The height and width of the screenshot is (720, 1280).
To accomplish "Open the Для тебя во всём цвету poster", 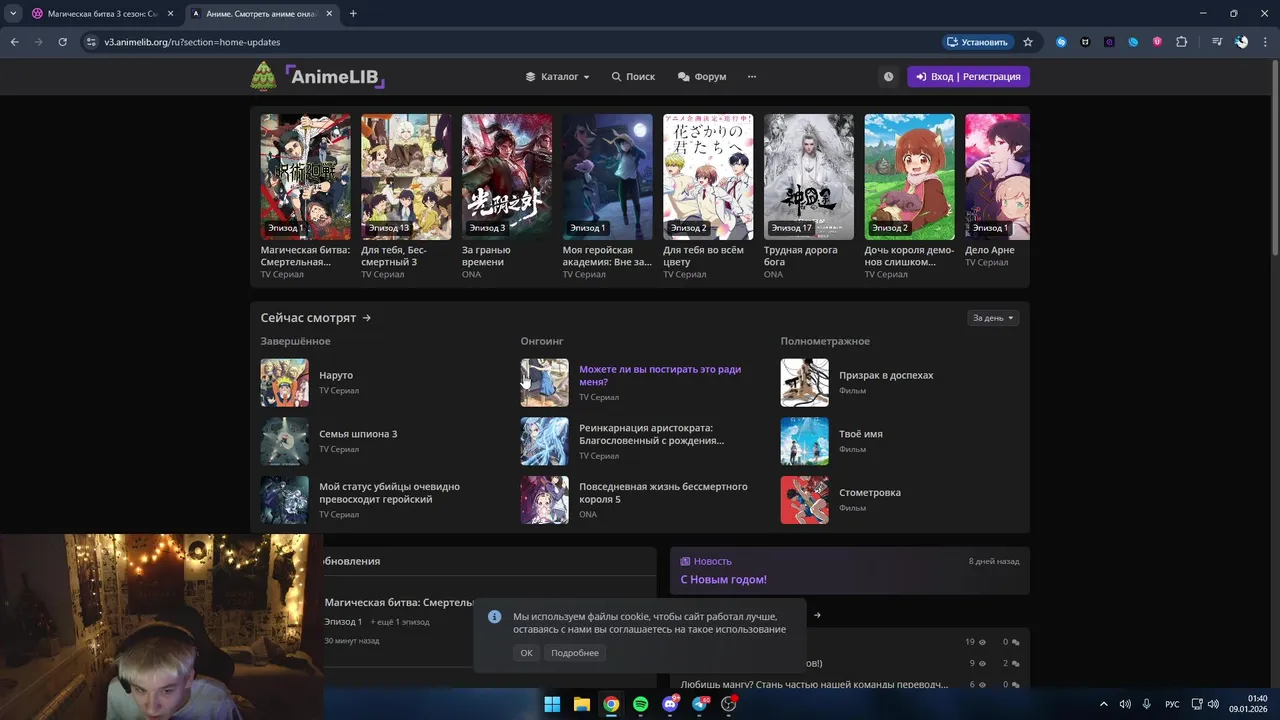I will coord(708,176).
